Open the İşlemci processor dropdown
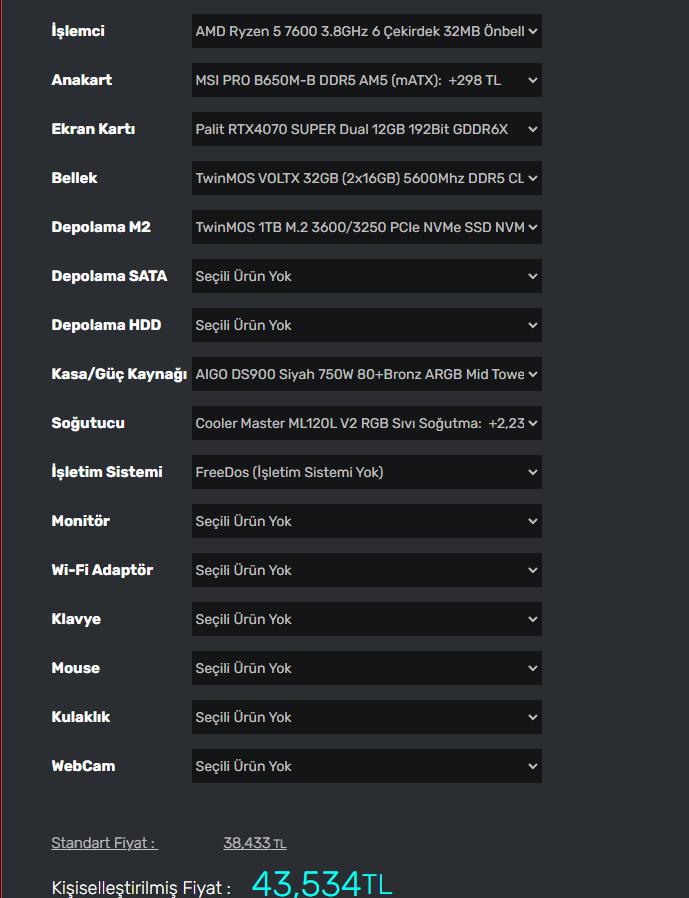This screenshot has width=689, height=898. coord(366,31)
